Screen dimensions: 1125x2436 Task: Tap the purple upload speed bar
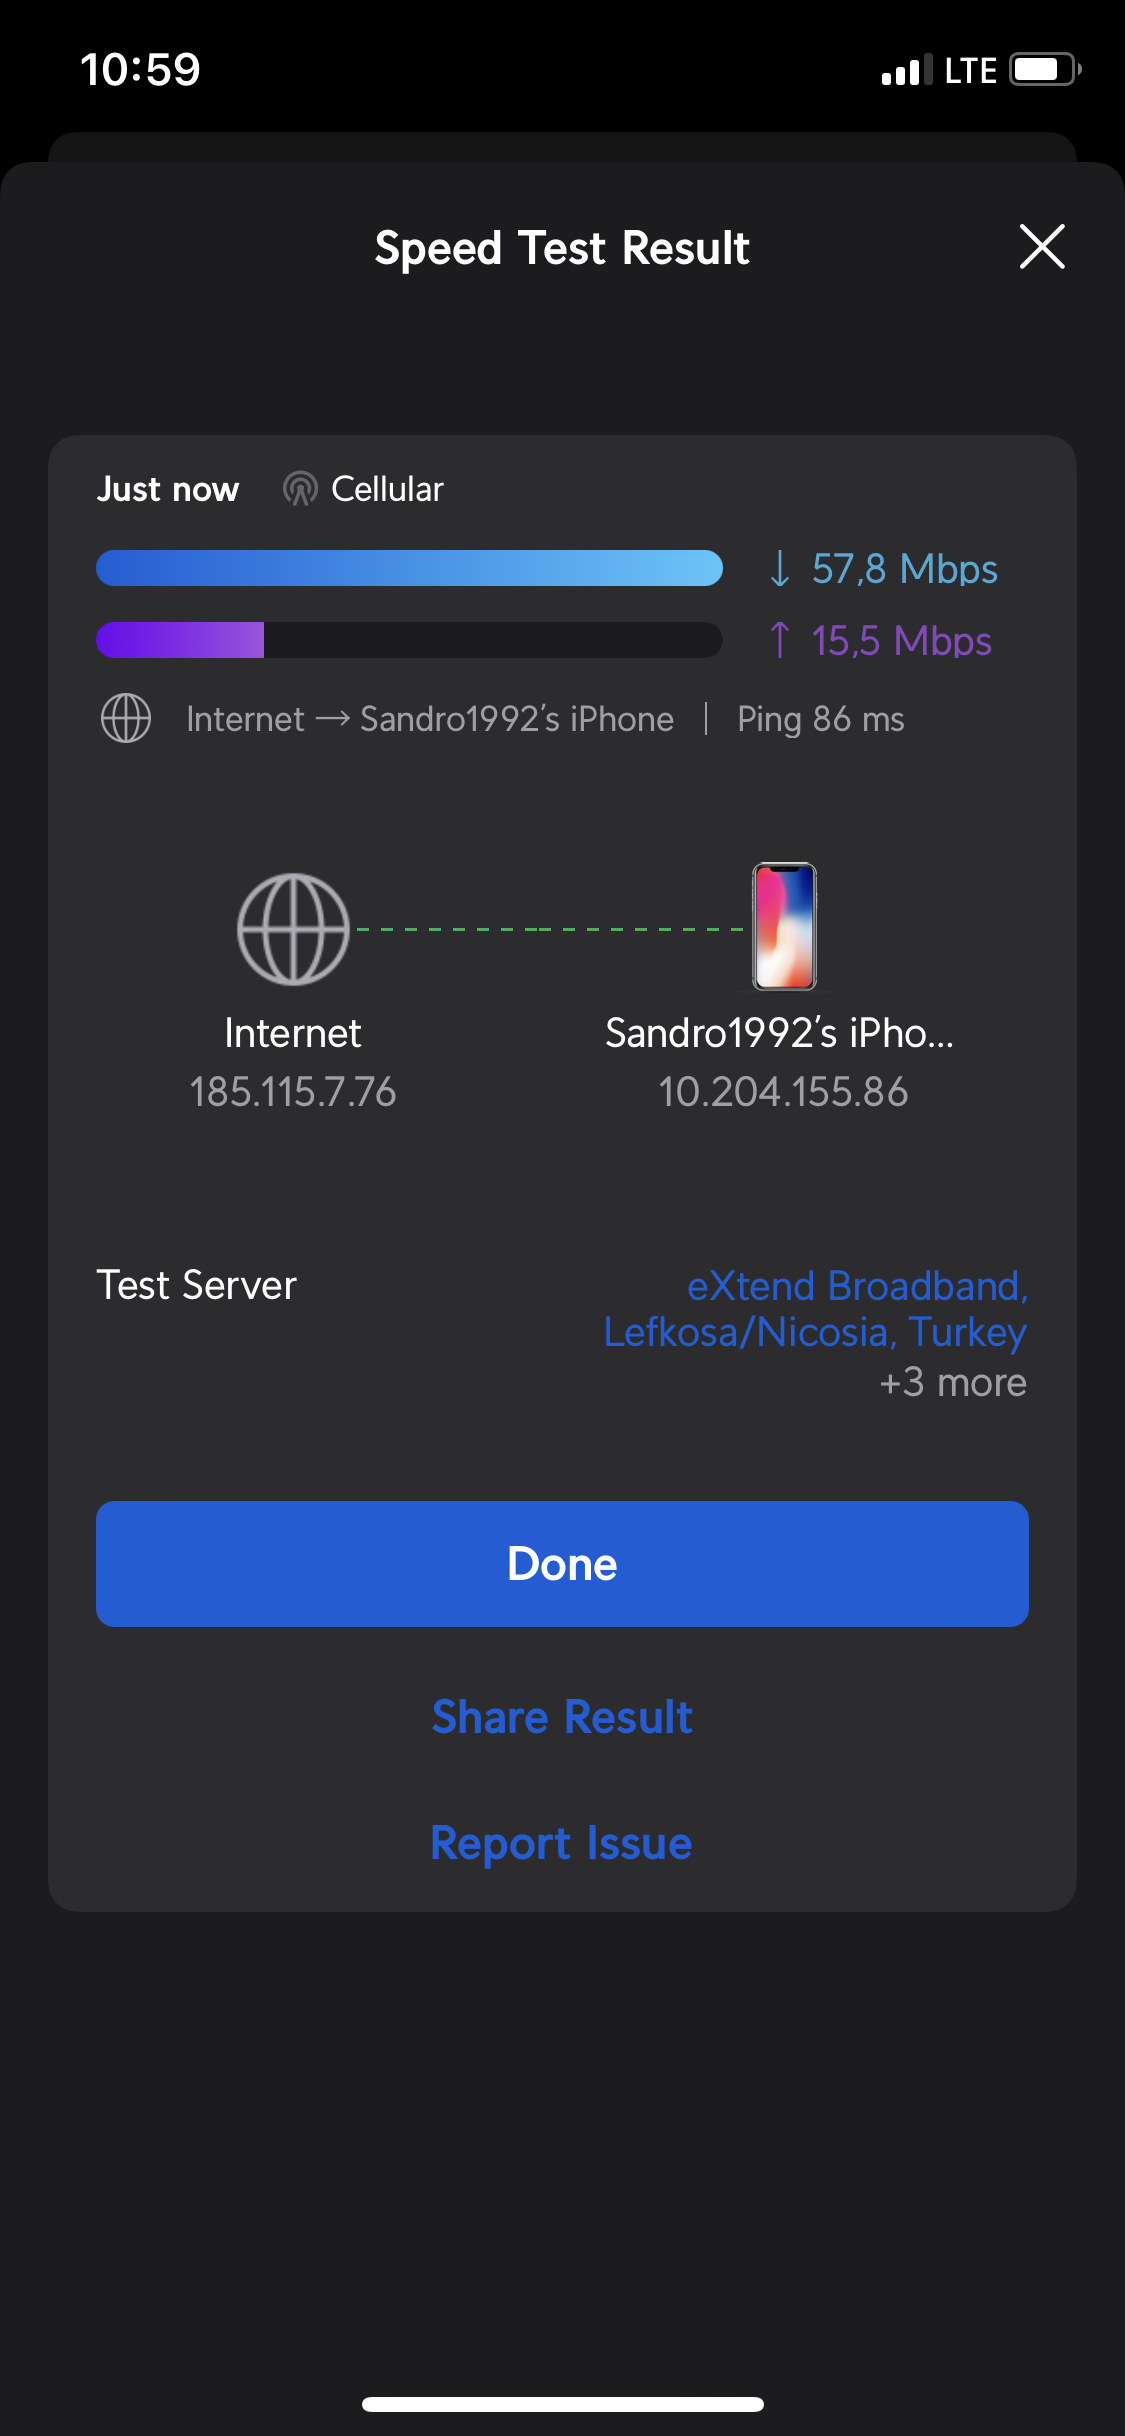point(181,640)
